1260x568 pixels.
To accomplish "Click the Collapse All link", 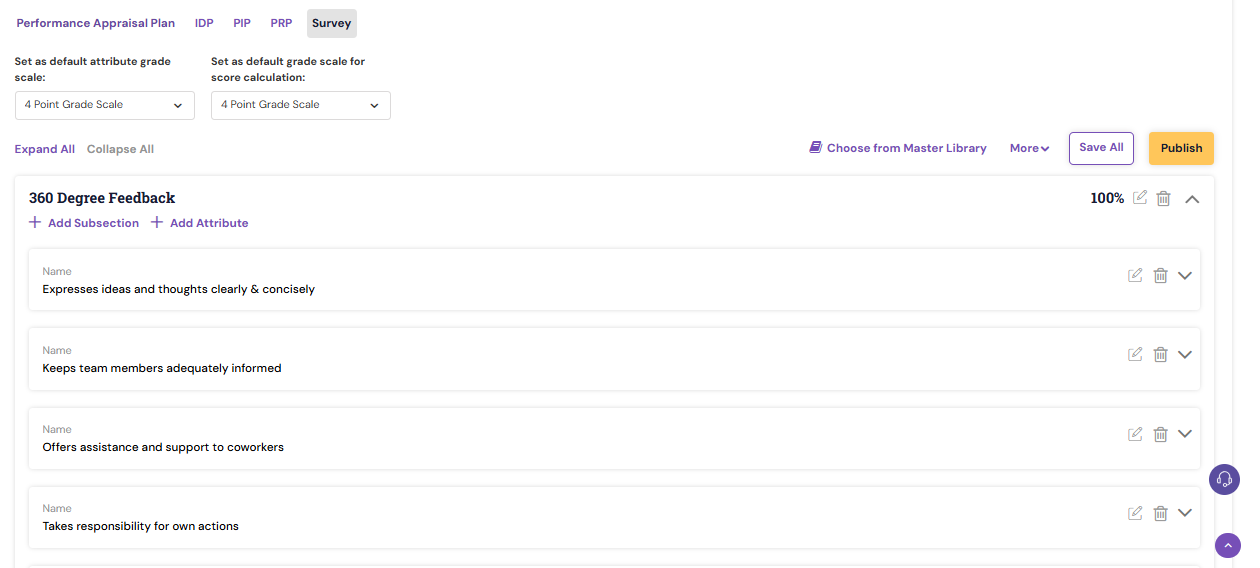I will (120, 149).
